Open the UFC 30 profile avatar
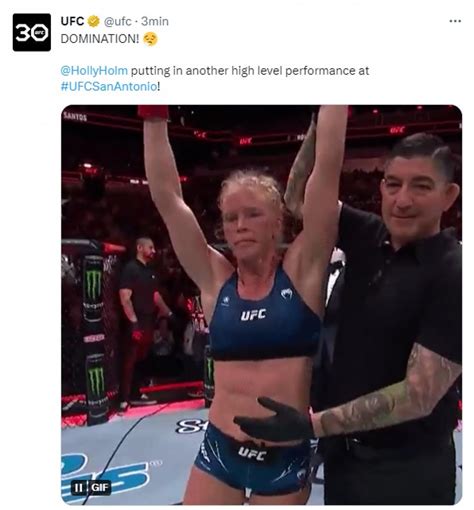 pos(32,32)
